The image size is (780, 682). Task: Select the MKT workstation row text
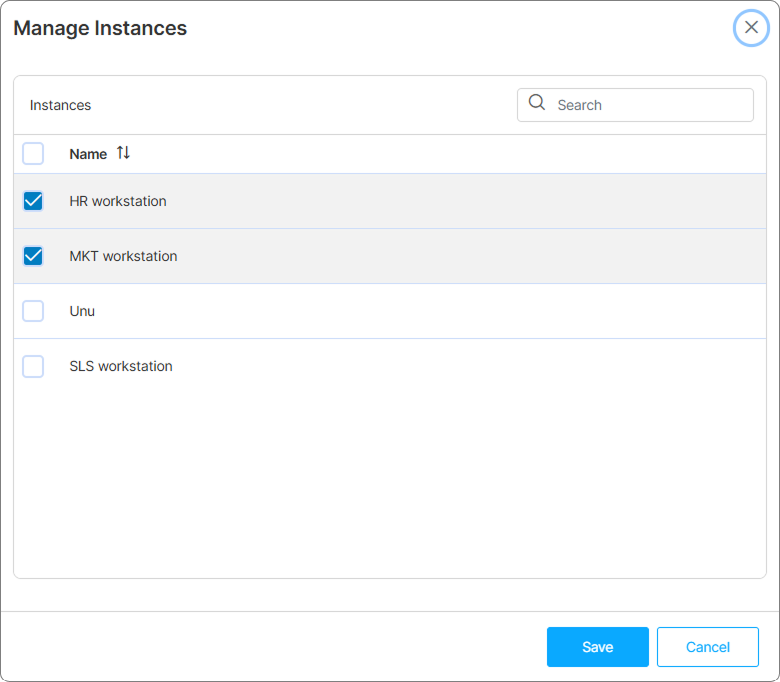123,256
